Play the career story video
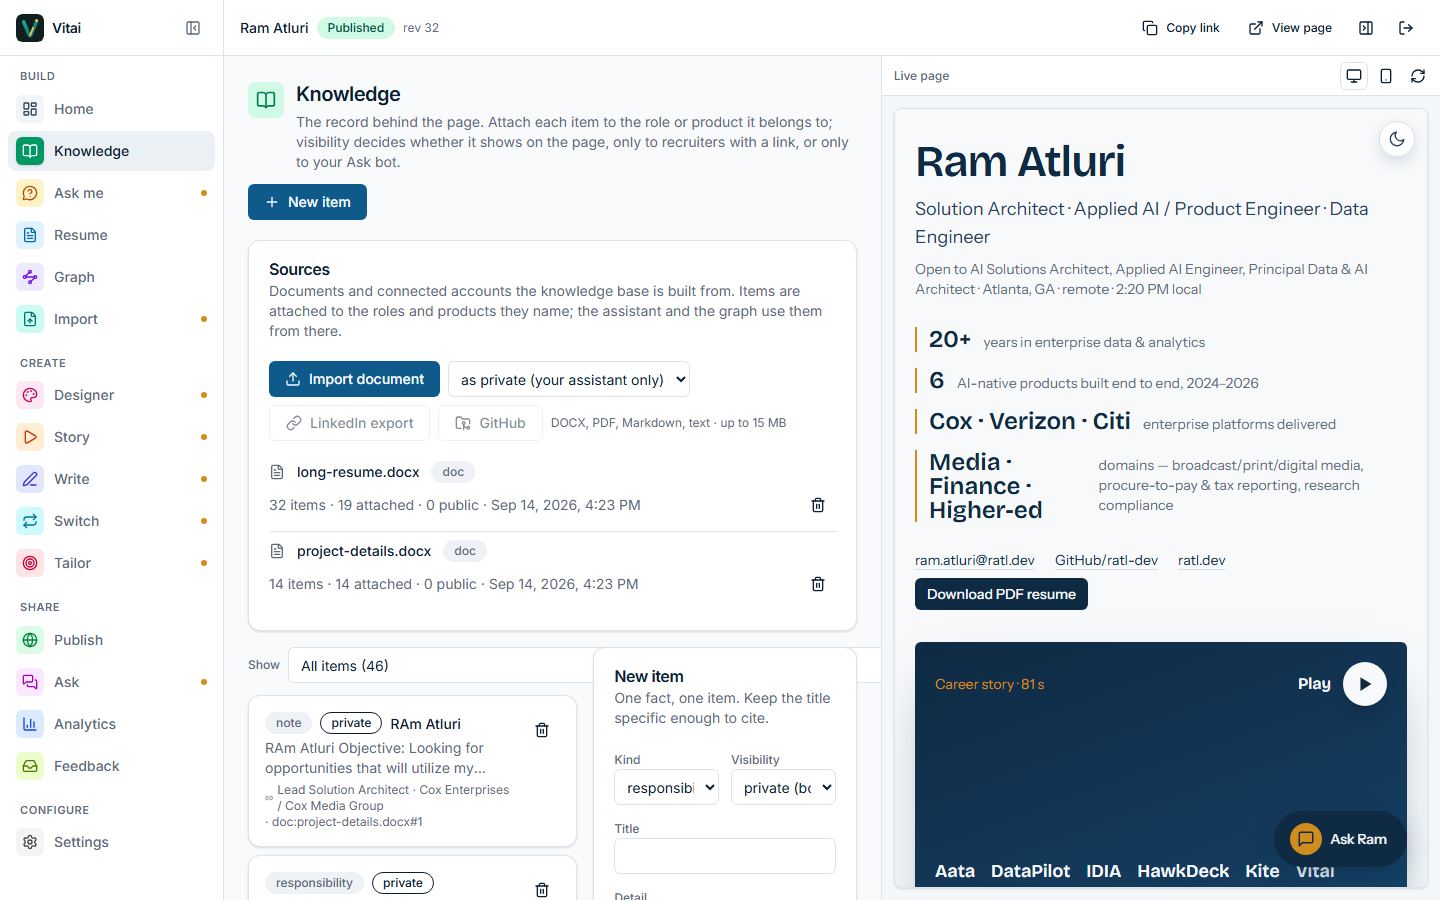This screenshot has height=900, width=1440. click(x=1365, y=684)
